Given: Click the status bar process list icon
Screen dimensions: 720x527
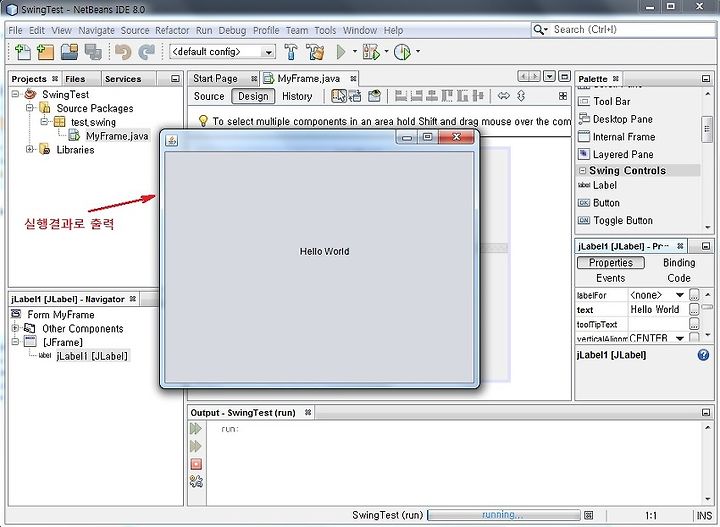Looking at the screenshot, I should pos(589,515).
